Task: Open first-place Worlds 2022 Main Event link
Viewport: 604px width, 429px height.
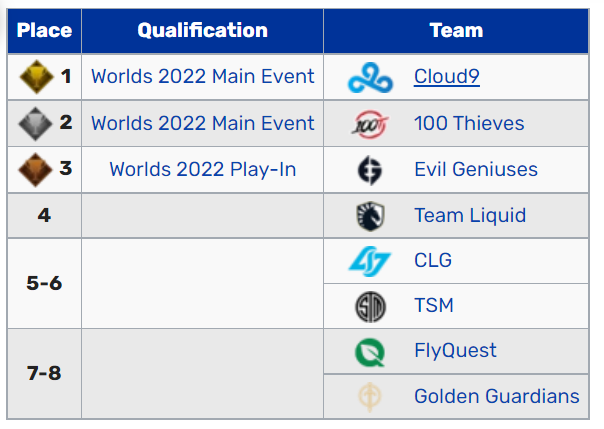Action: 203,76
